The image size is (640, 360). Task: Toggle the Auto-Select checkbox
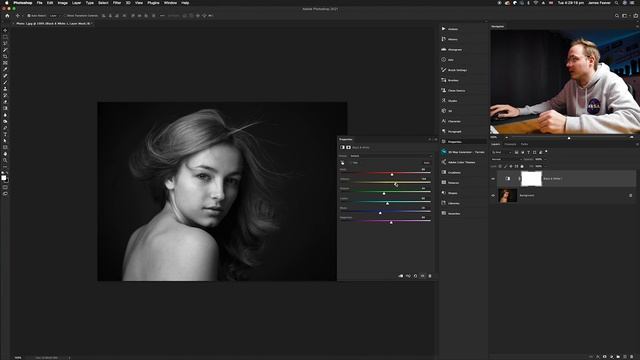coord(29,16)
